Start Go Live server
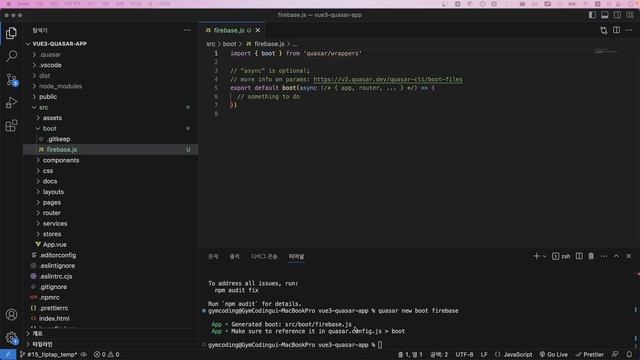Image resolution: width=640 pixels, height=360 pixels. [553, 354]
